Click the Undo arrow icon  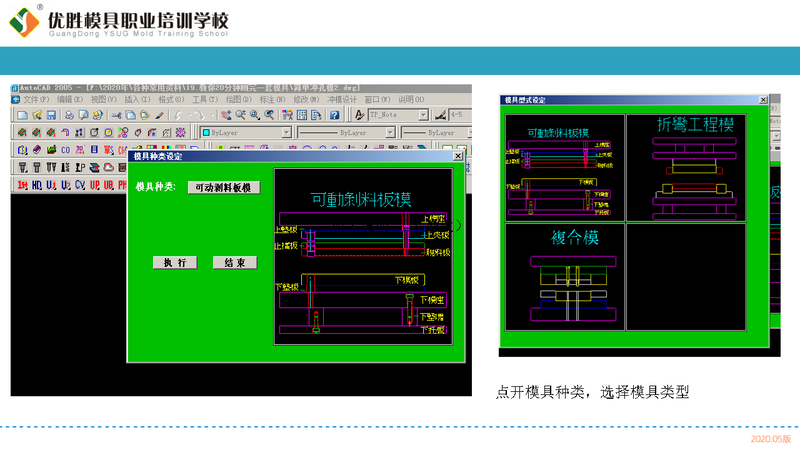[x=178, y=115]
